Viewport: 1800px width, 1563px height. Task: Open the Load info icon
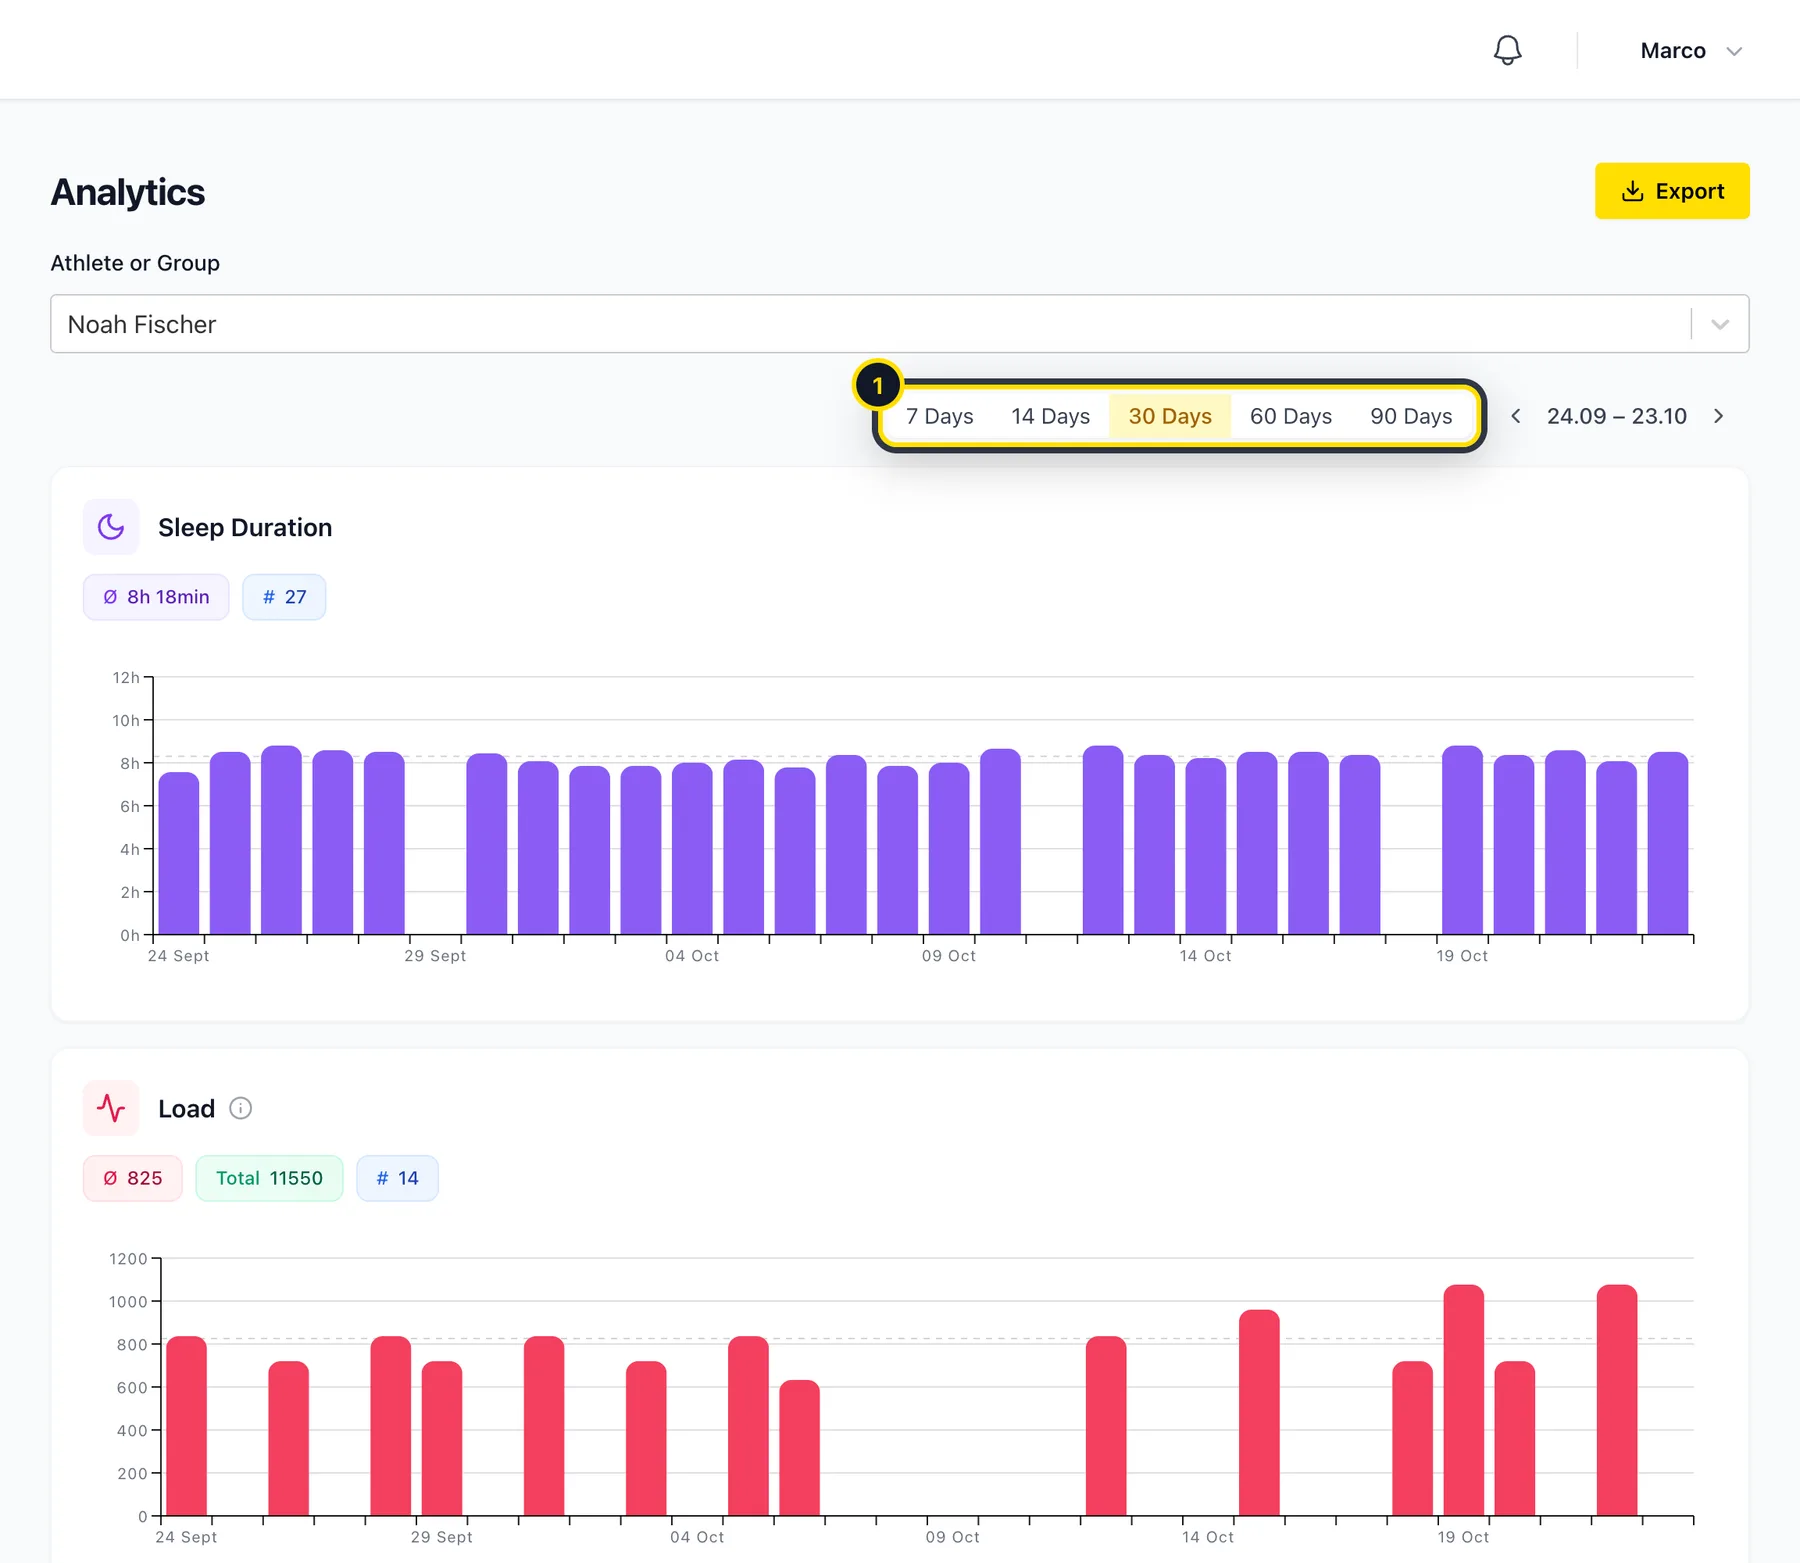coord(240,1108)
